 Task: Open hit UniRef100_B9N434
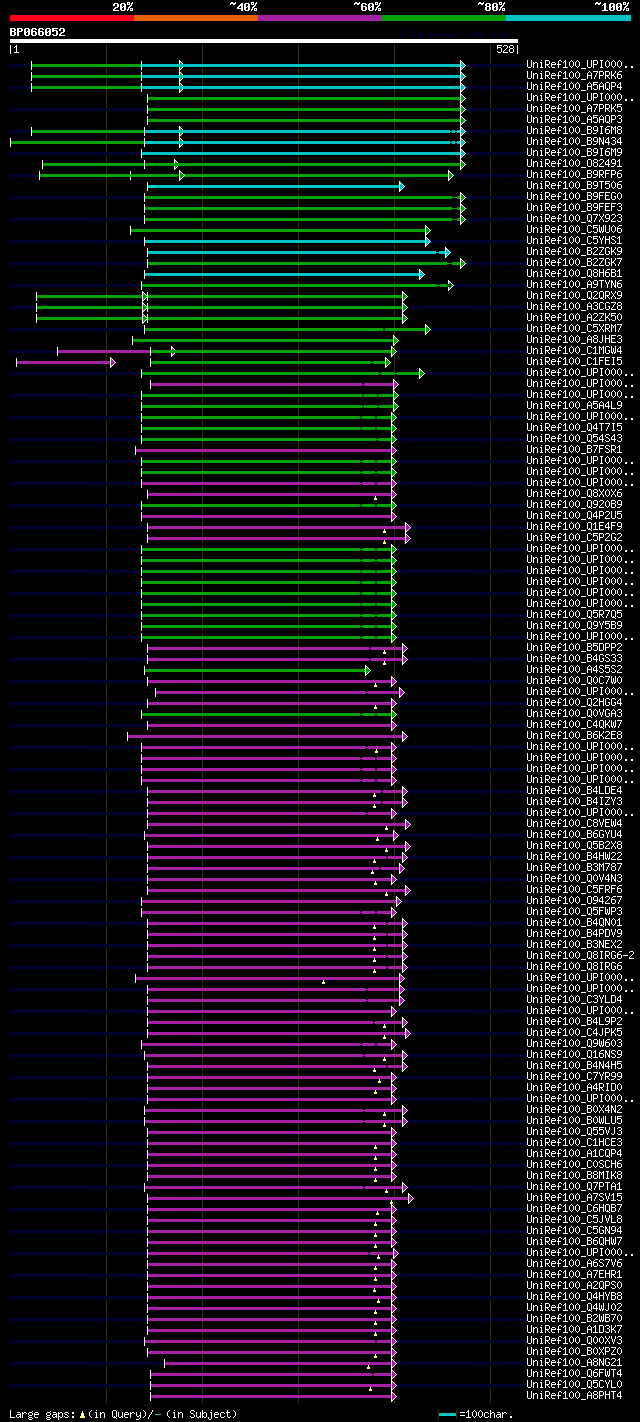[574, 141]
